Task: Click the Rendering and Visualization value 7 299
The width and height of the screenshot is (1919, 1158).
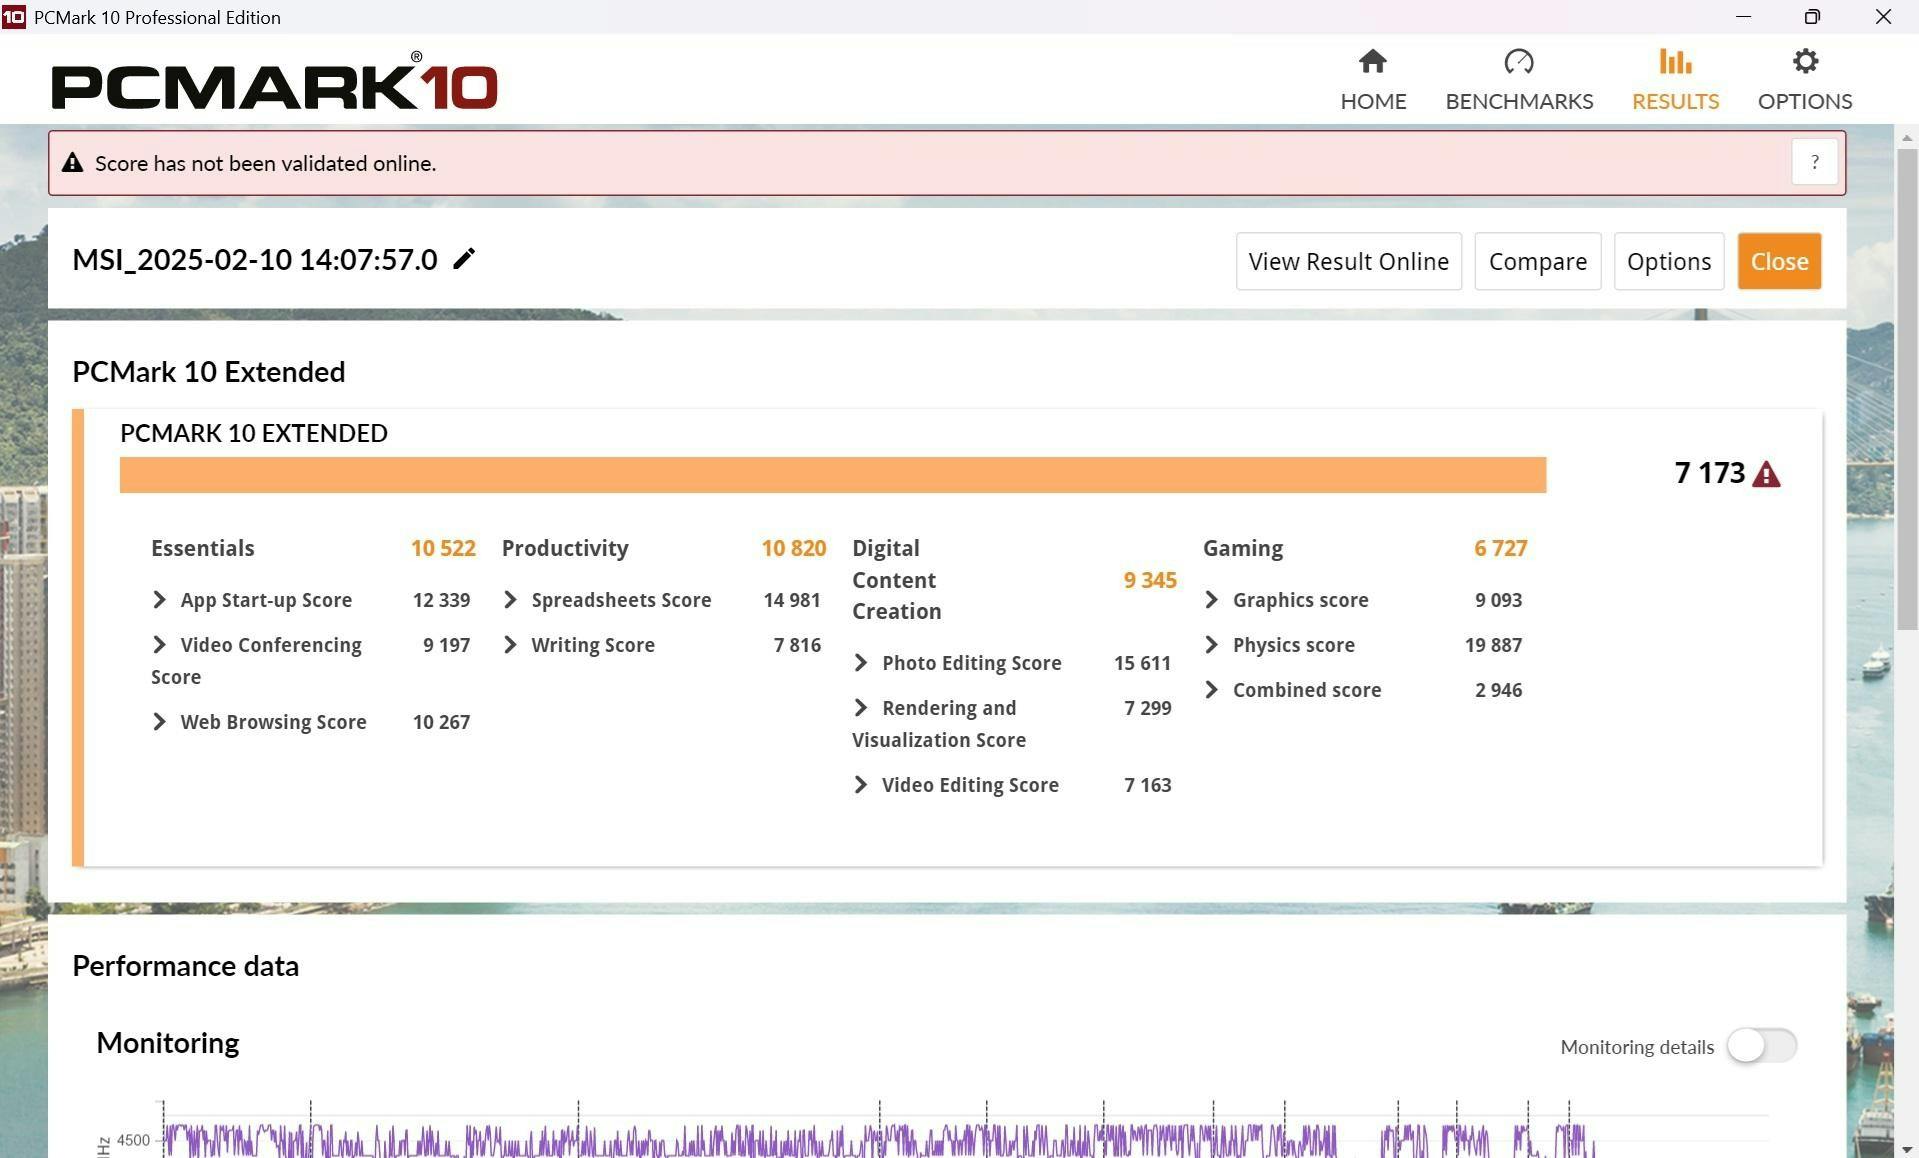Action: point(1147,708)
